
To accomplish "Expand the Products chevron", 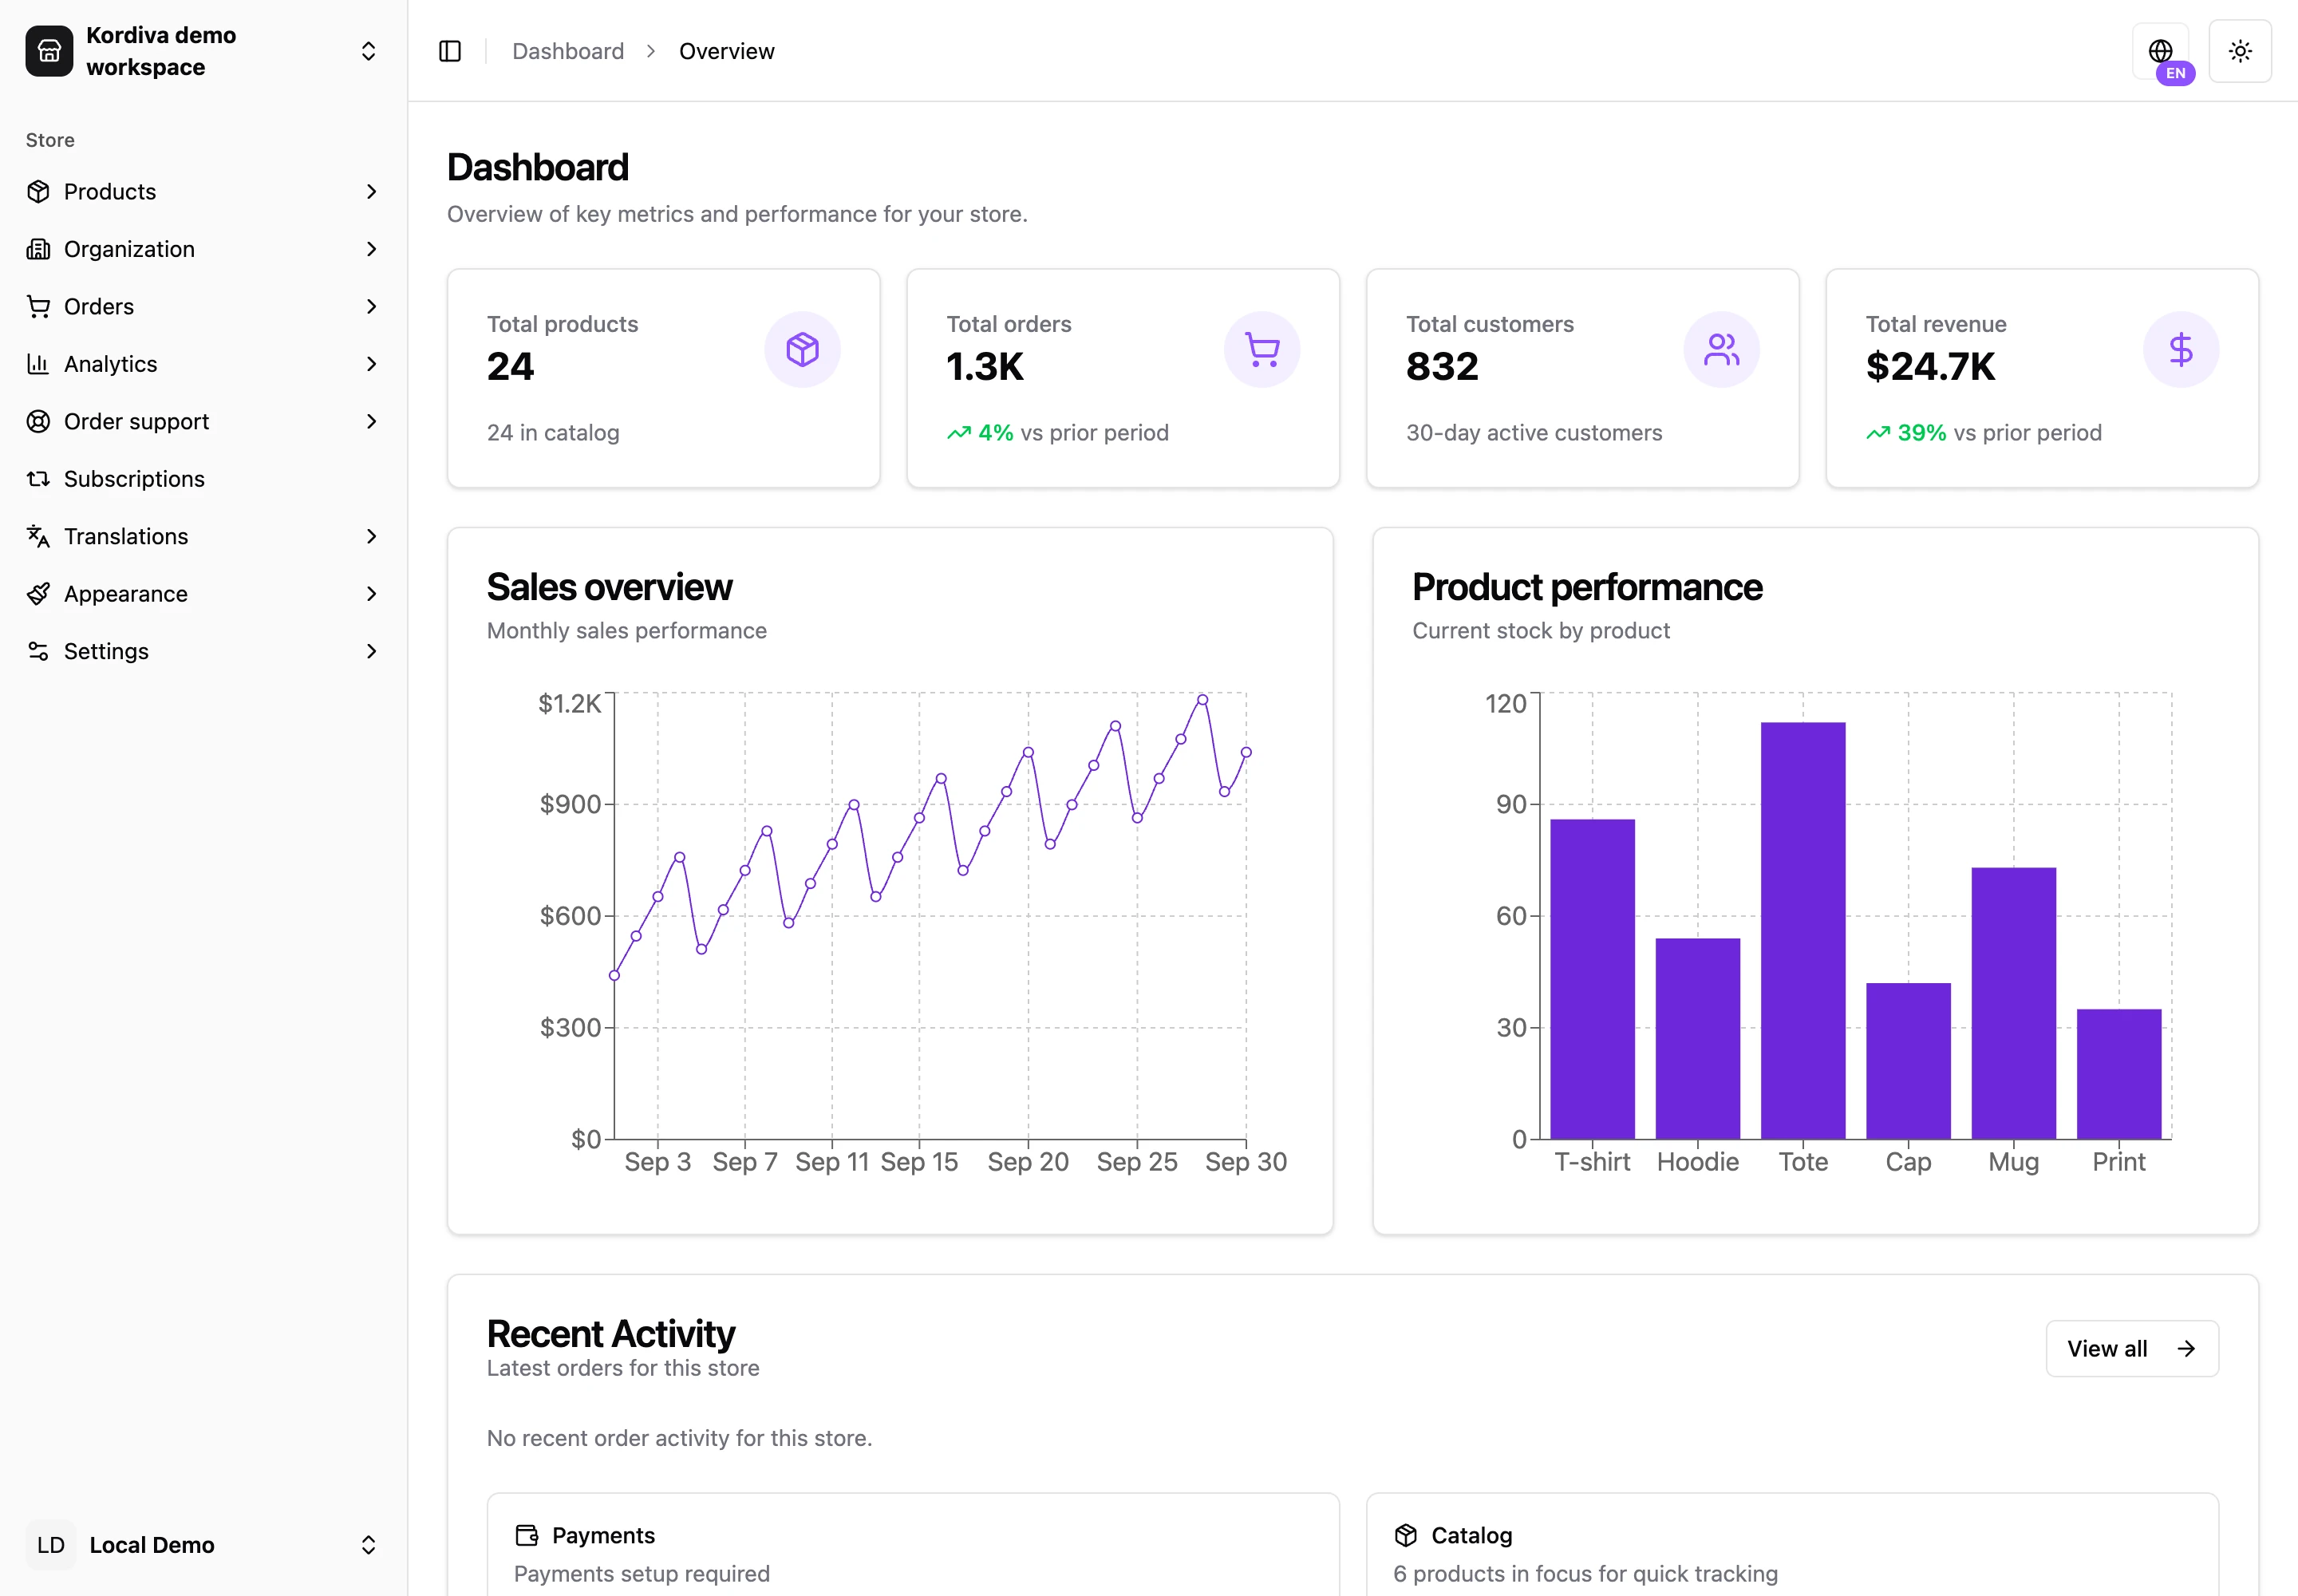I will [371, 191].
